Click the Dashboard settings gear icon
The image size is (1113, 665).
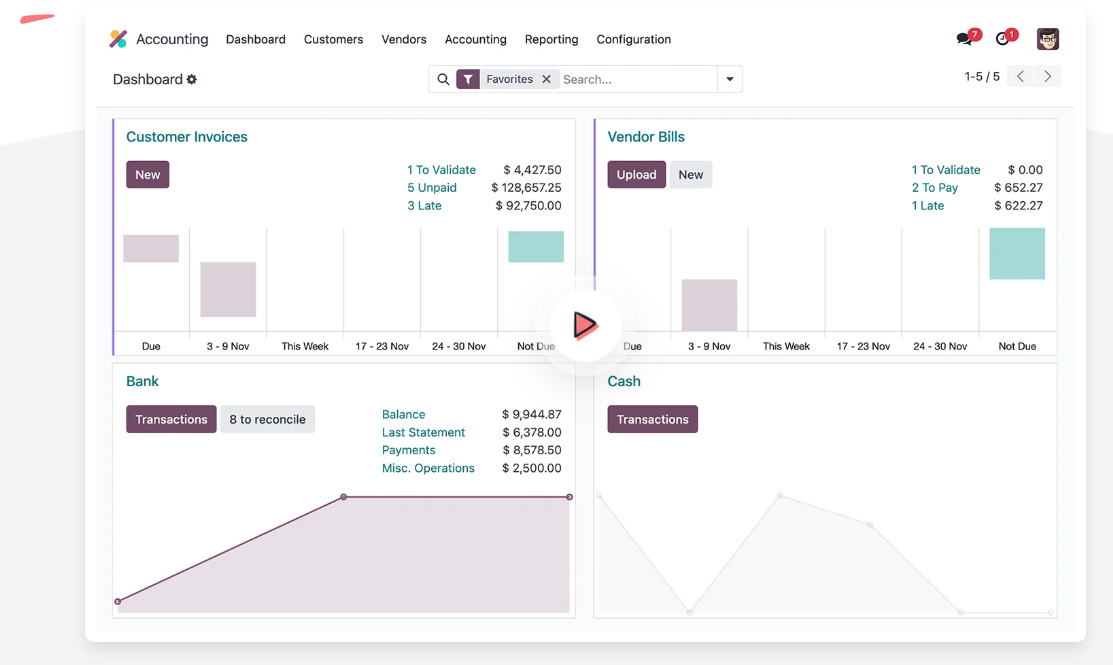[x=192, y=79]
